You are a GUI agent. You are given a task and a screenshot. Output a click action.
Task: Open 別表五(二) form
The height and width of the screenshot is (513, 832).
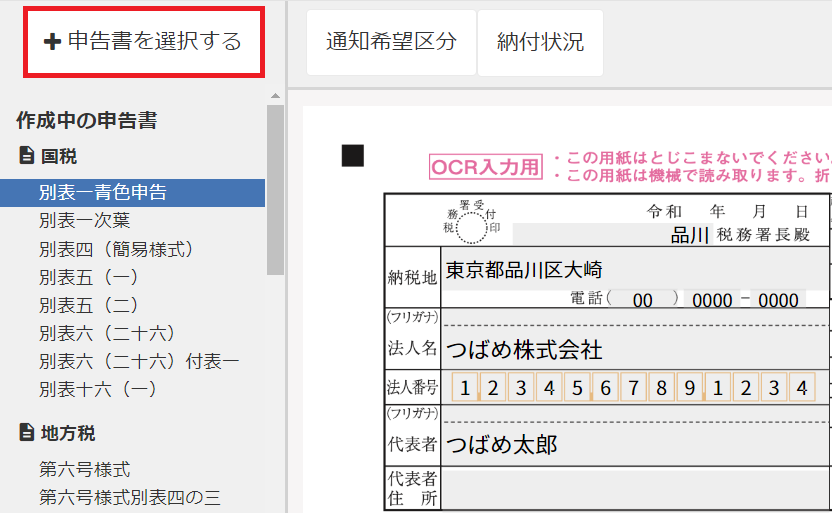pos(89,305)
